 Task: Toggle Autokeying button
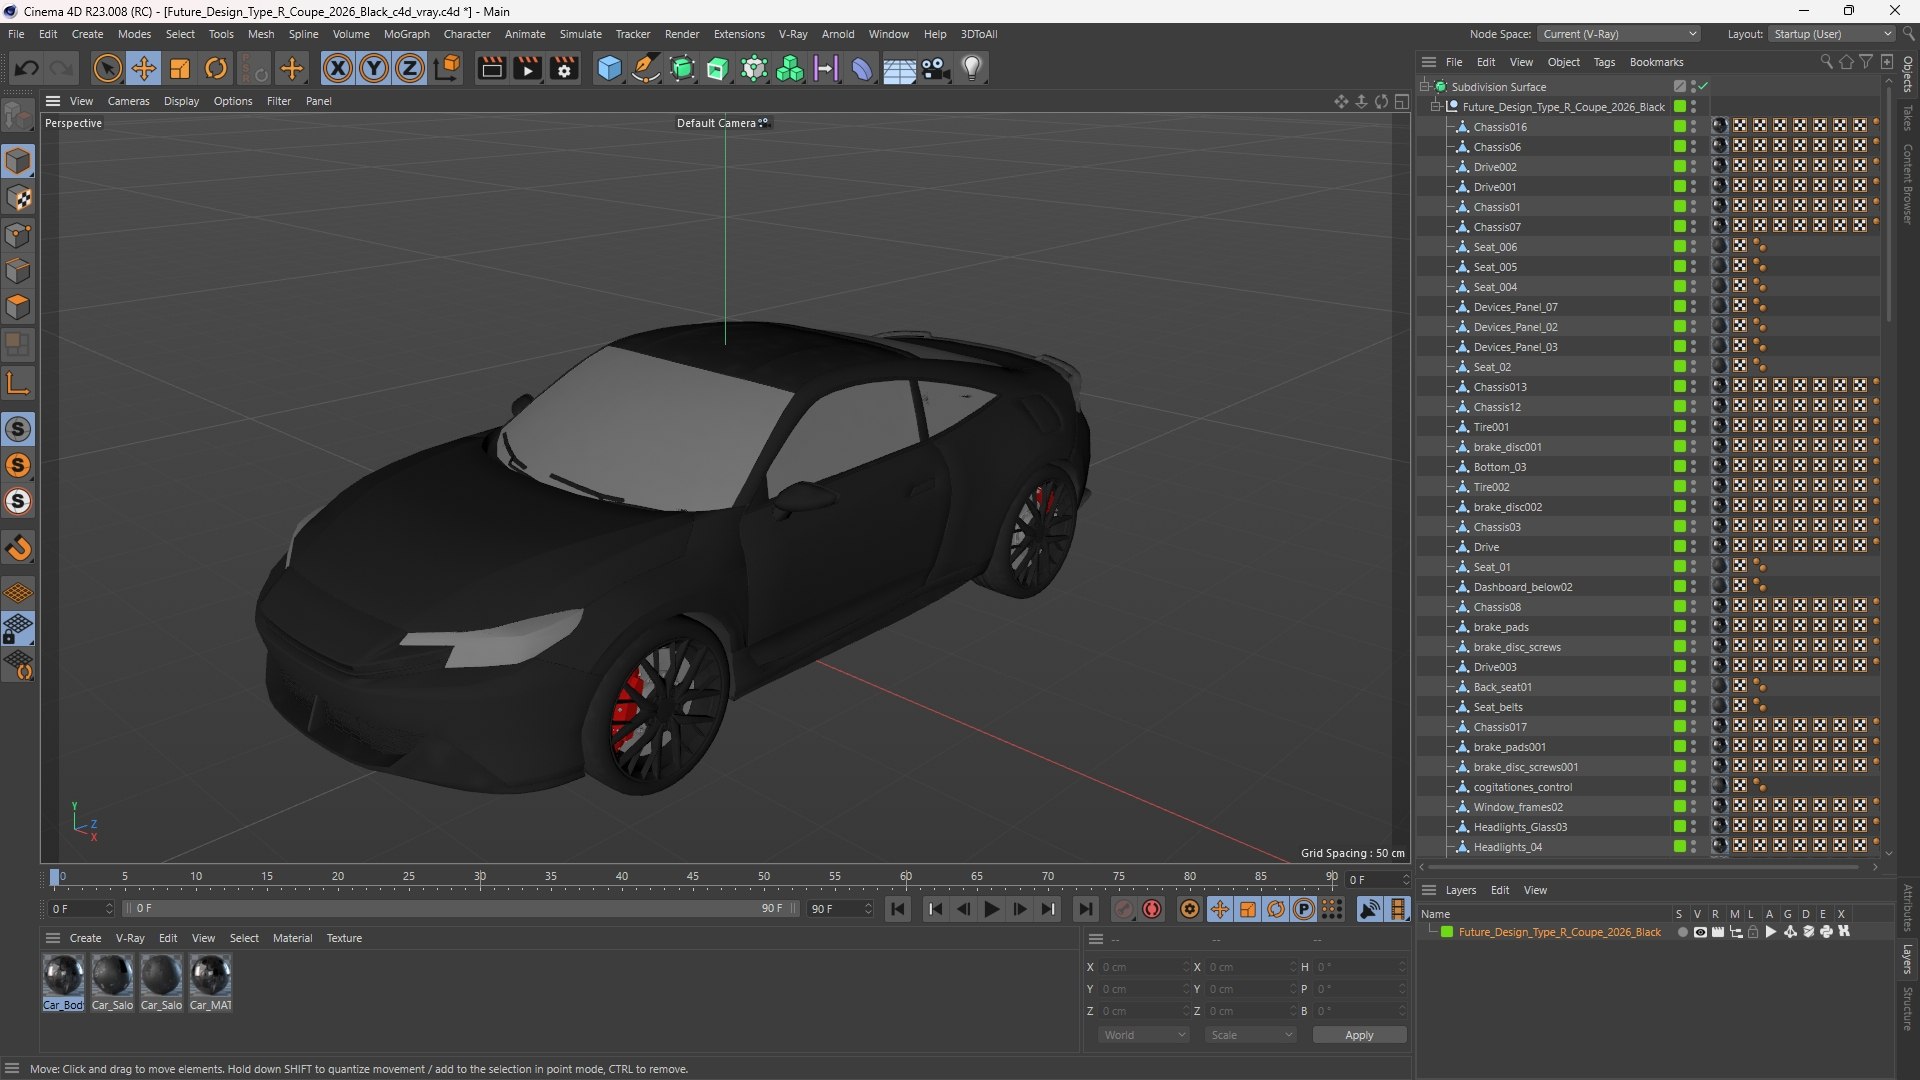[x=1152, y=909]
